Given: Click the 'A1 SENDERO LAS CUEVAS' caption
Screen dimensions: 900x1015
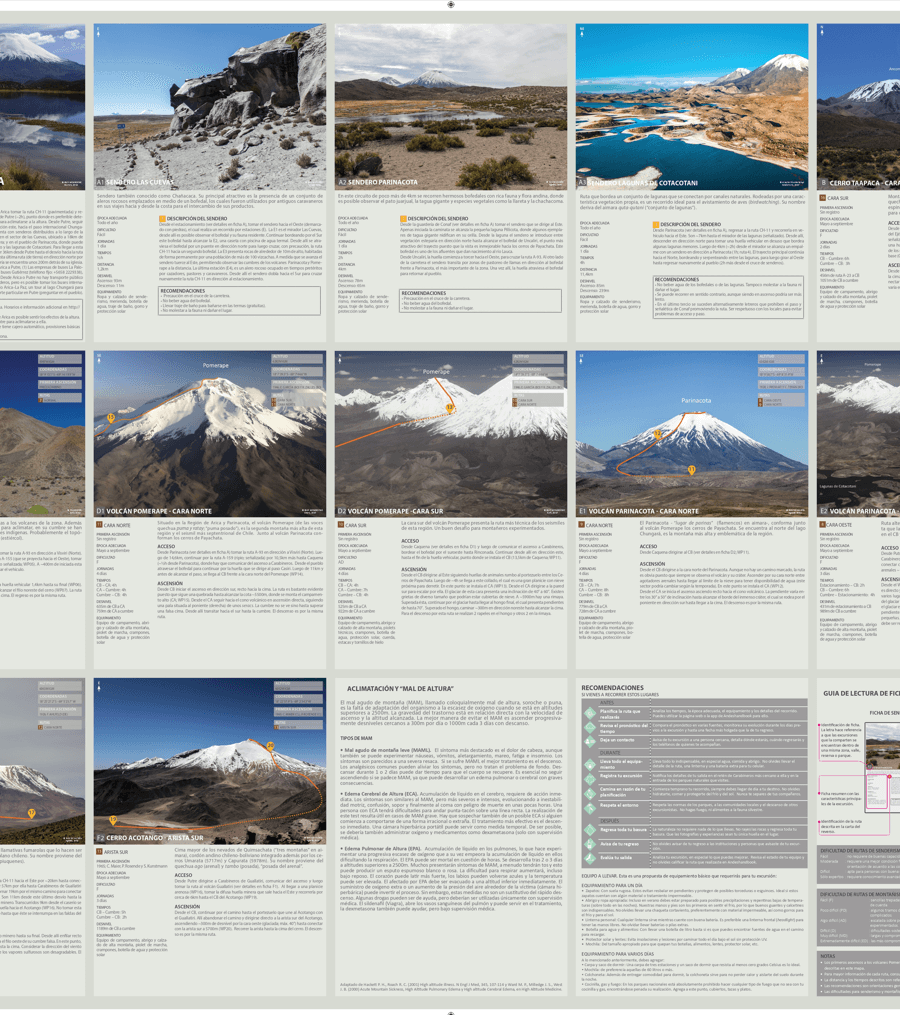Looking at the screenshot, I should [135, 183].
